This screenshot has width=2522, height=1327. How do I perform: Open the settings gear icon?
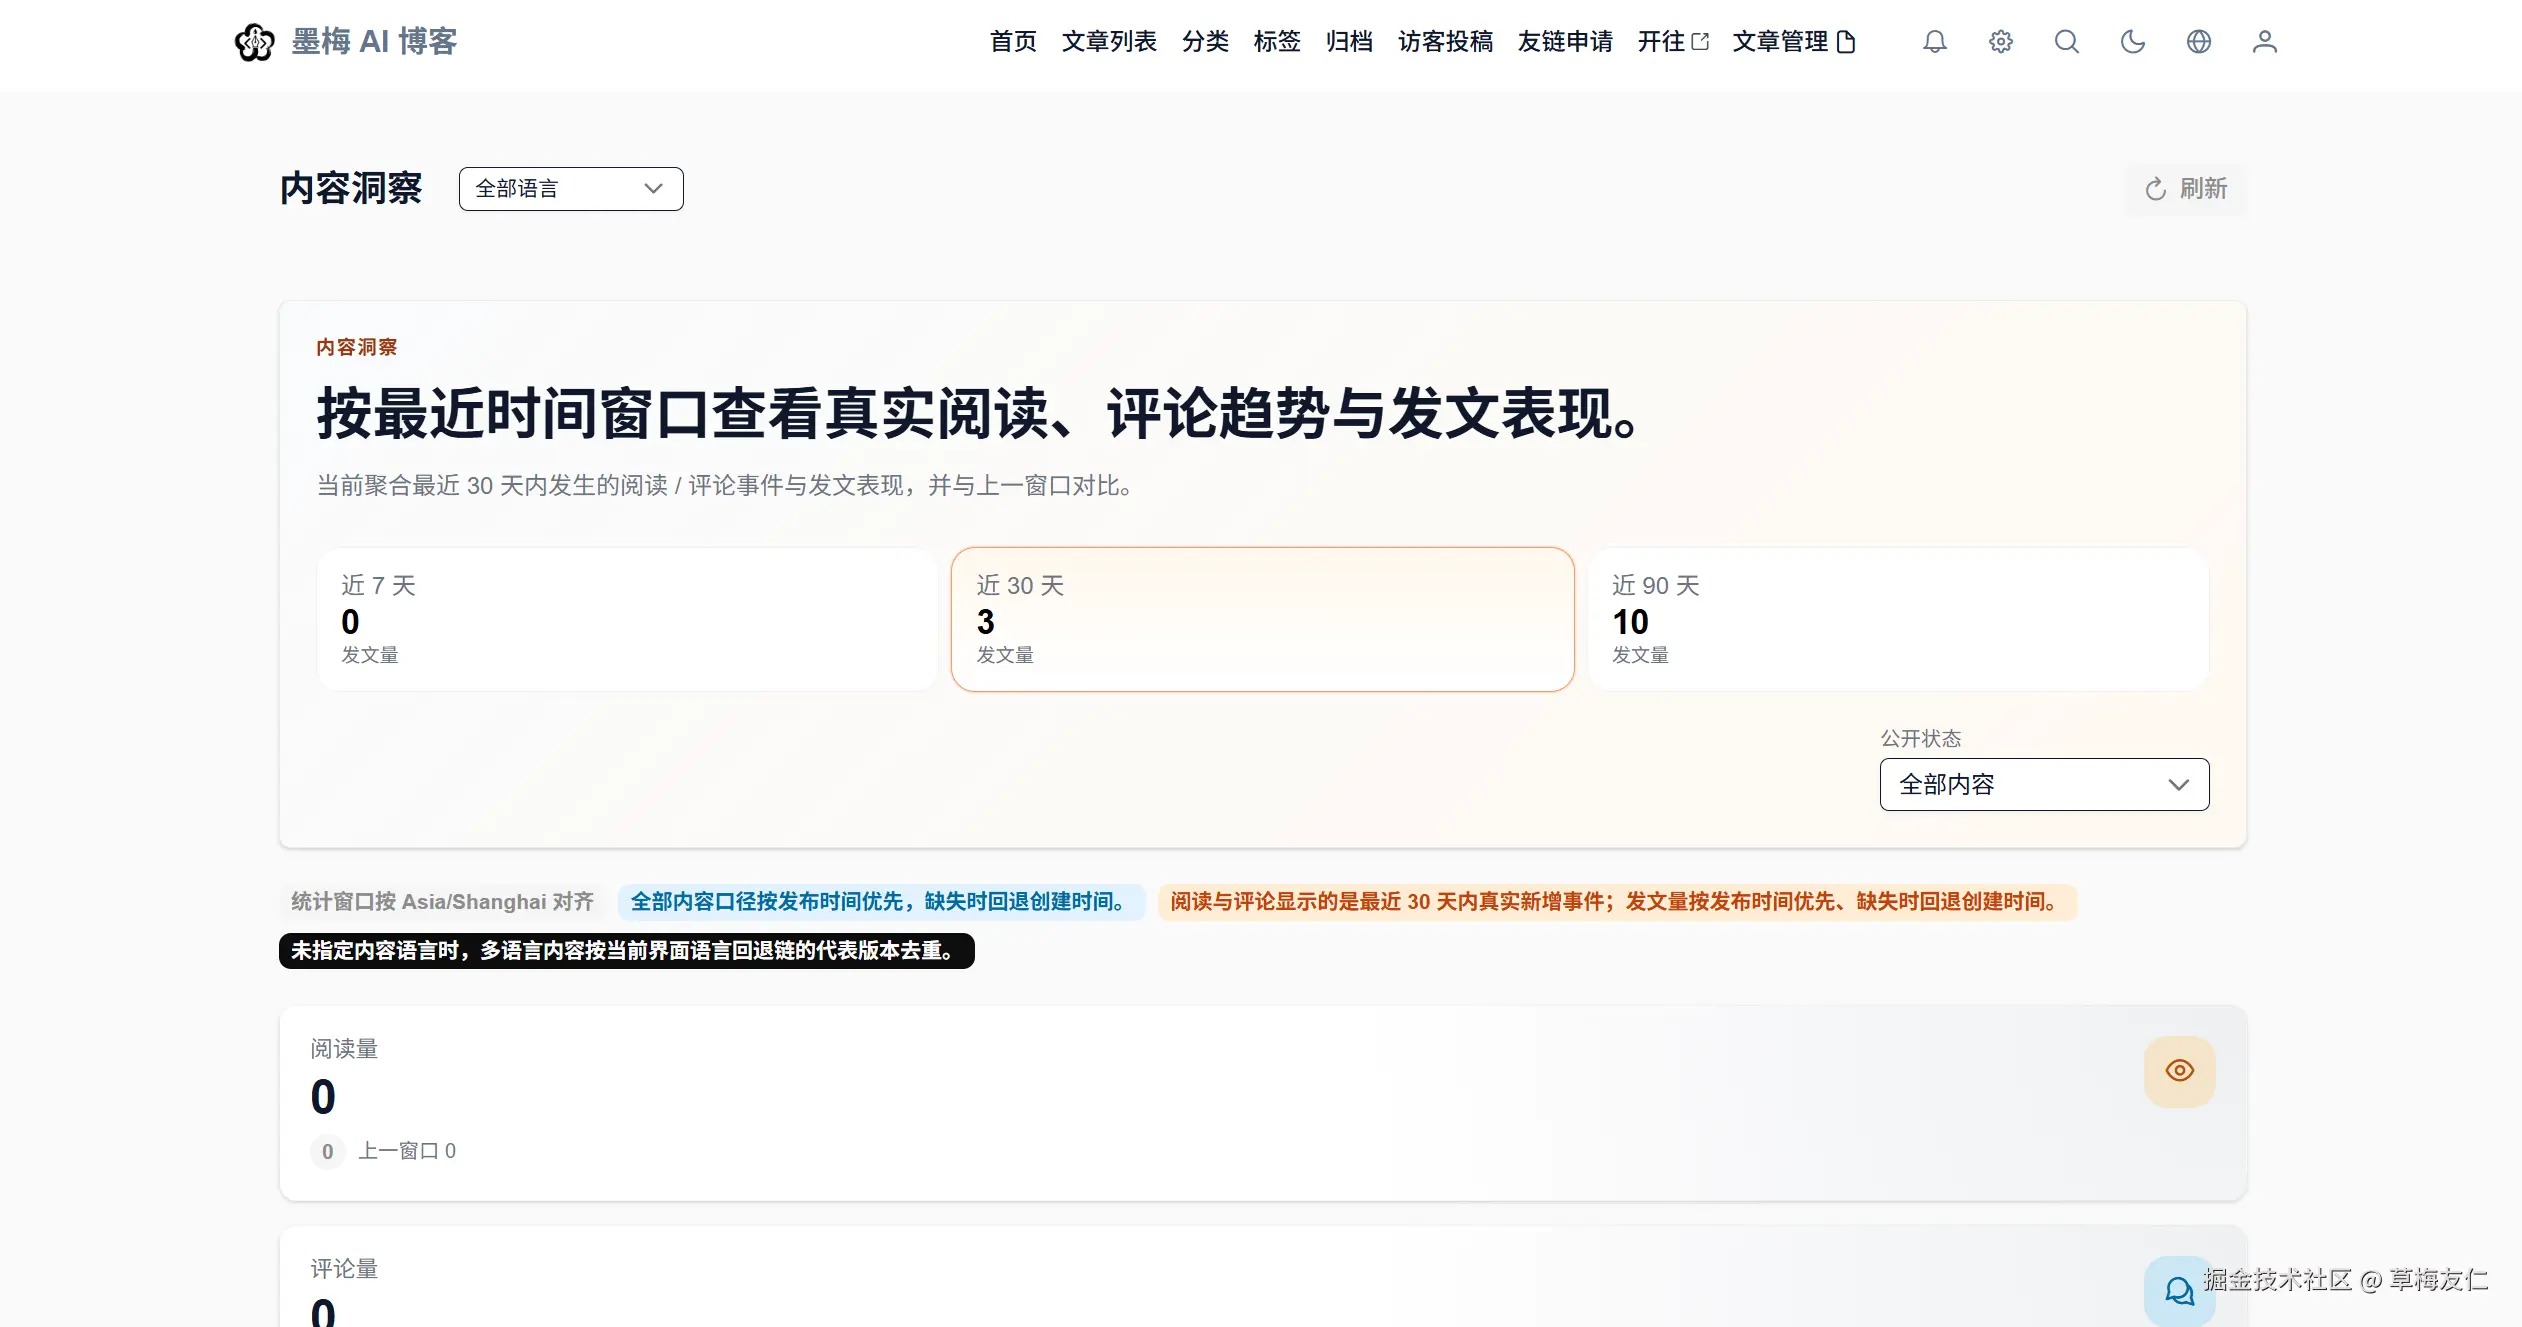pyautogui.click(x=2001, y=42)
